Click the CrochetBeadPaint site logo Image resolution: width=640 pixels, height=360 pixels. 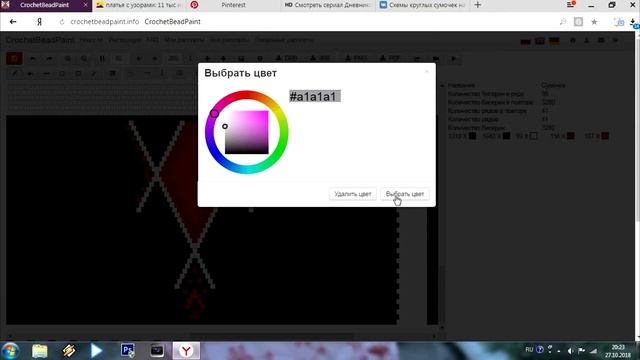click(x=40, y=40)
